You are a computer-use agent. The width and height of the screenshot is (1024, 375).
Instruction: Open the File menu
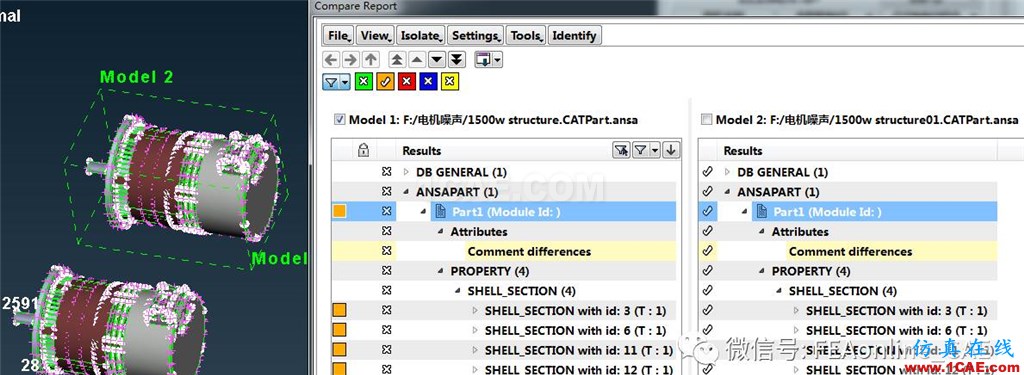coord(340,36)
